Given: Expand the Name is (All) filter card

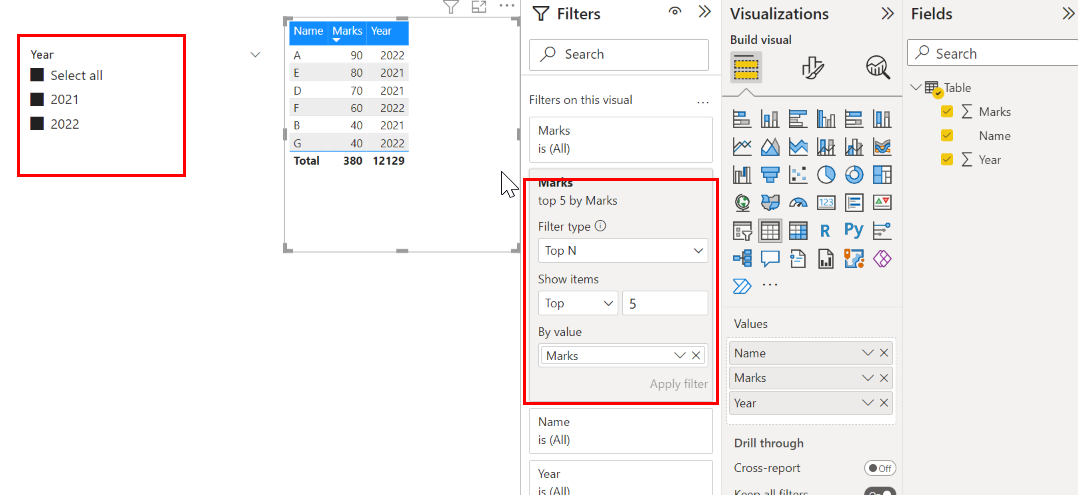Looking at the screenshot, I should click(x=621, y=431).
